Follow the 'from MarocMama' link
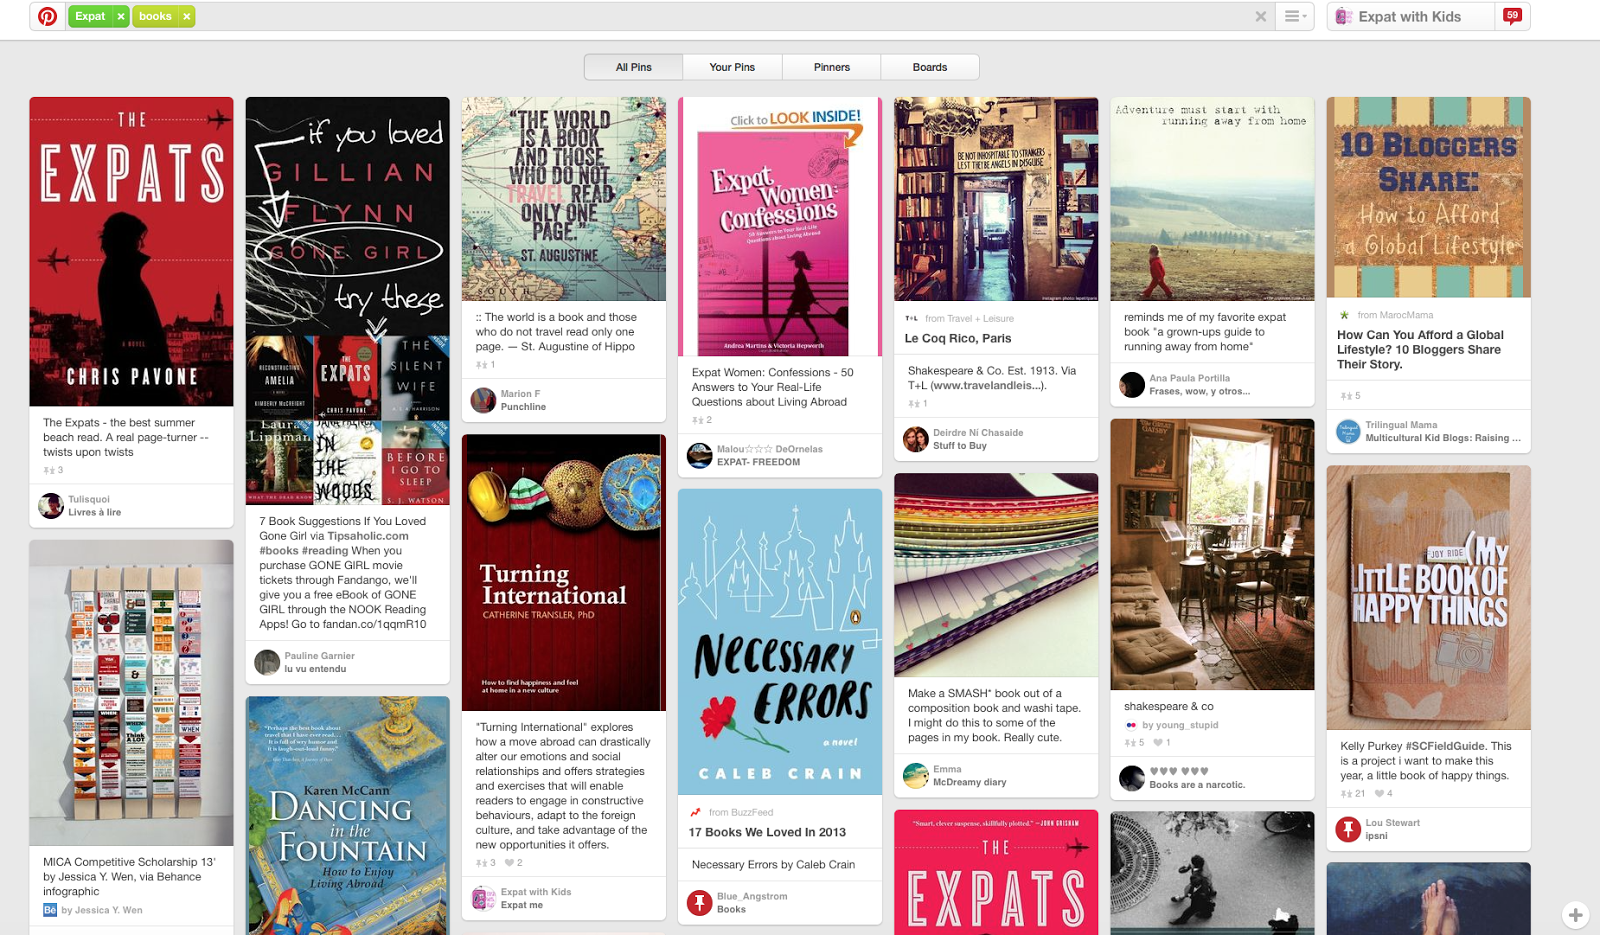Image resolution: width=1600 pixels, height=935 pixels. coord(1395,315)
